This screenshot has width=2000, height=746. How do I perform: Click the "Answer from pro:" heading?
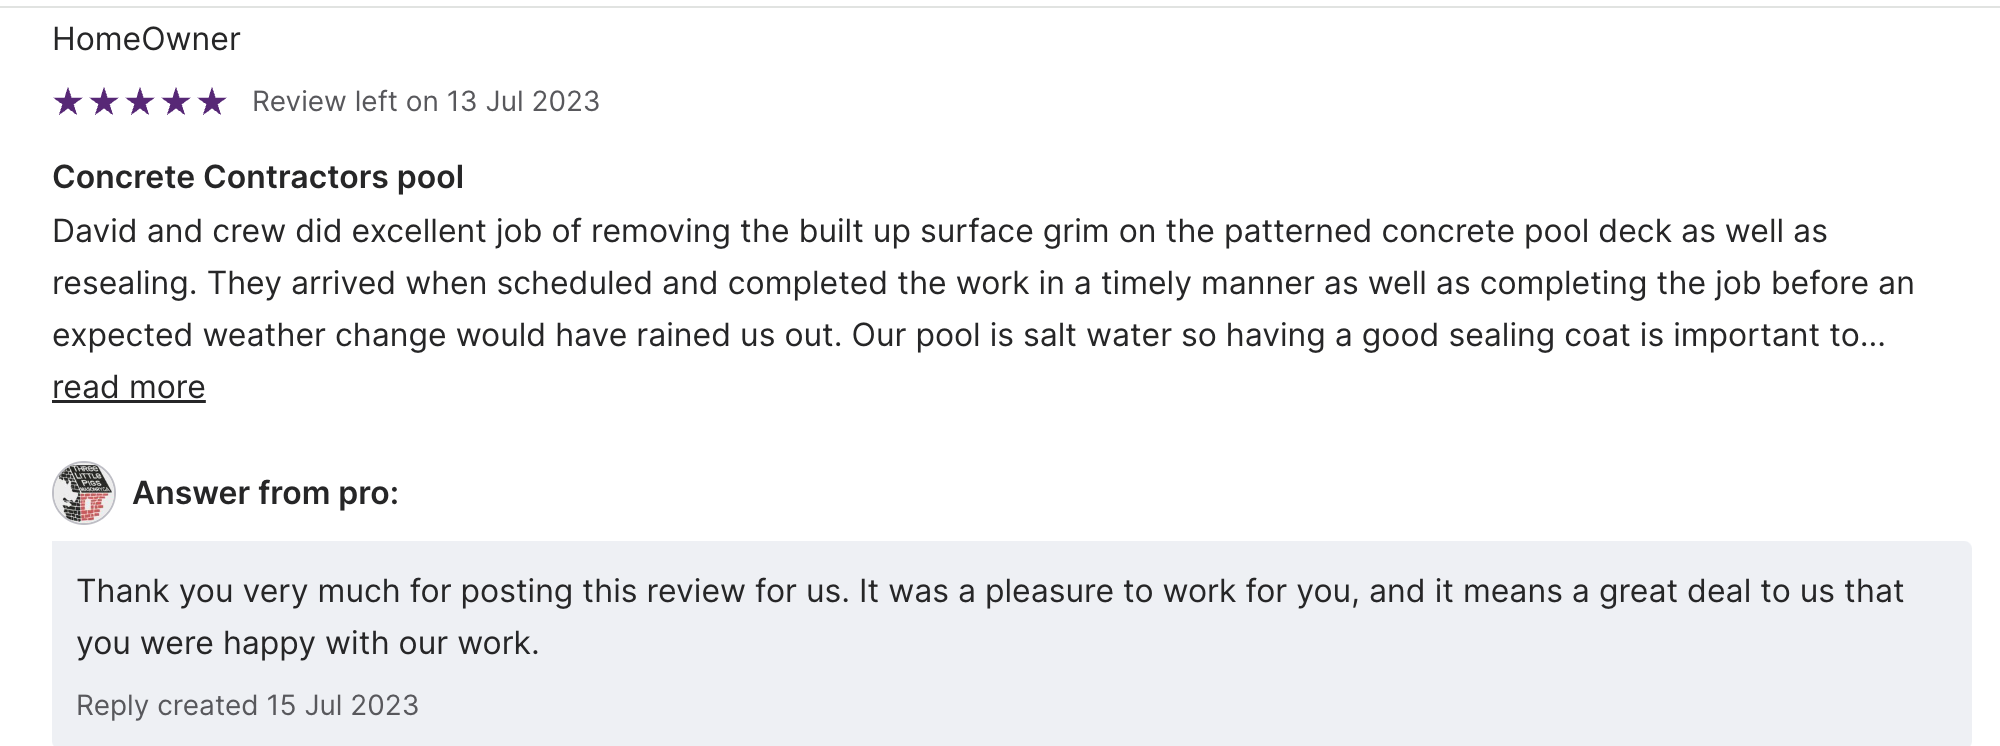265,493
